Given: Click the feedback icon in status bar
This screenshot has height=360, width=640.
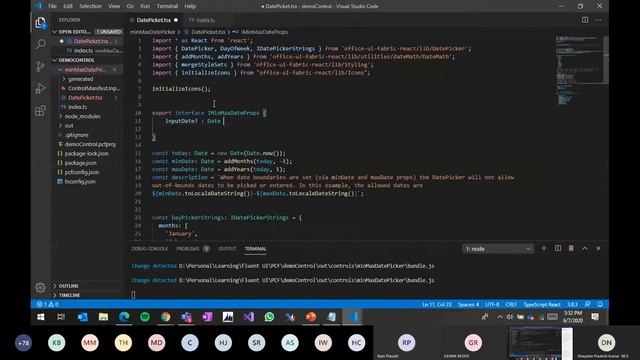Looking at the screenshot, I should (587, 304).
